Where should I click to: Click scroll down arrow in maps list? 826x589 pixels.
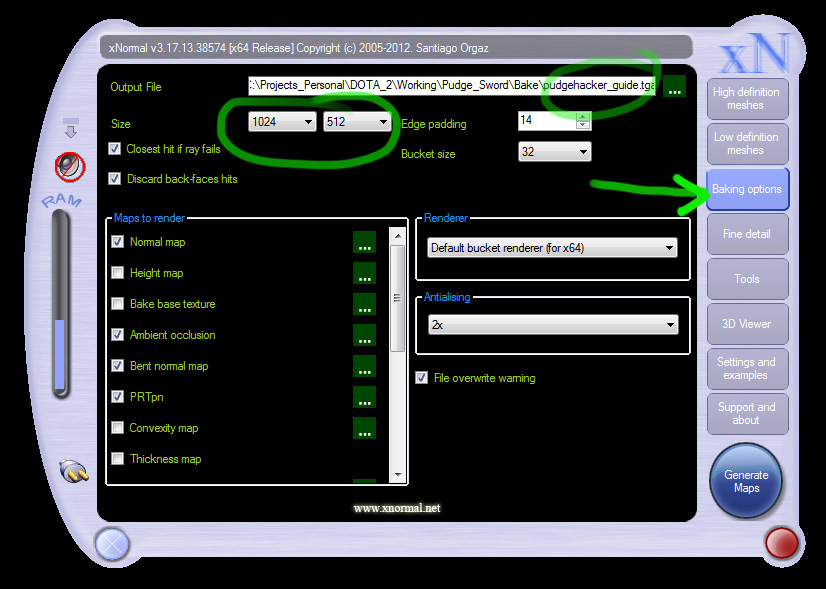398,475
